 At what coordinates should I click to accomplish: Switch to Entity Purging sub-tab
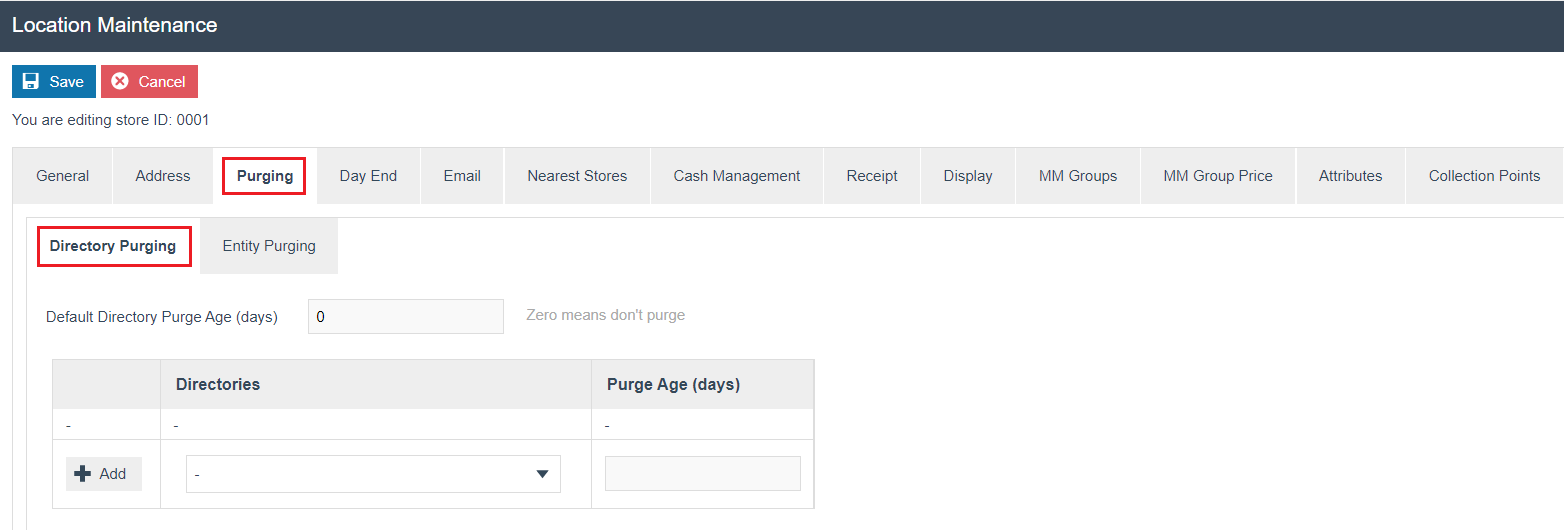coord(269,246)
